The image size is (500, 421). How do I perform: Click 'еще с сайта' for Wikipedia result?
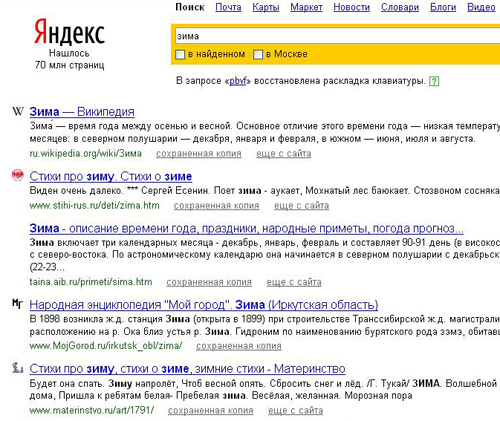tap(284, 154)
